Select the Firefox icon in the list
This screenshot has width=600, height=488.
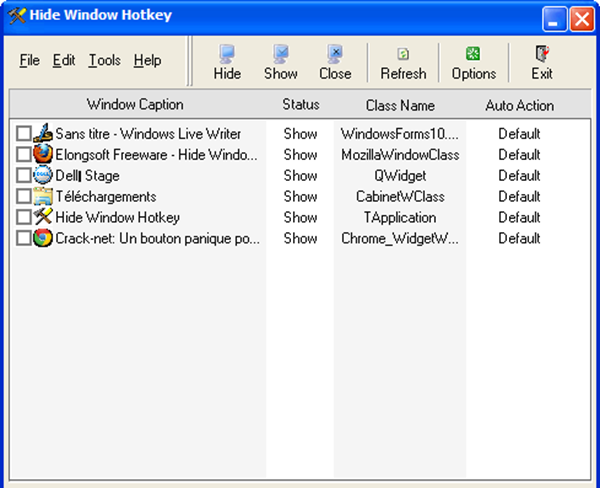(x=42, y=154)
